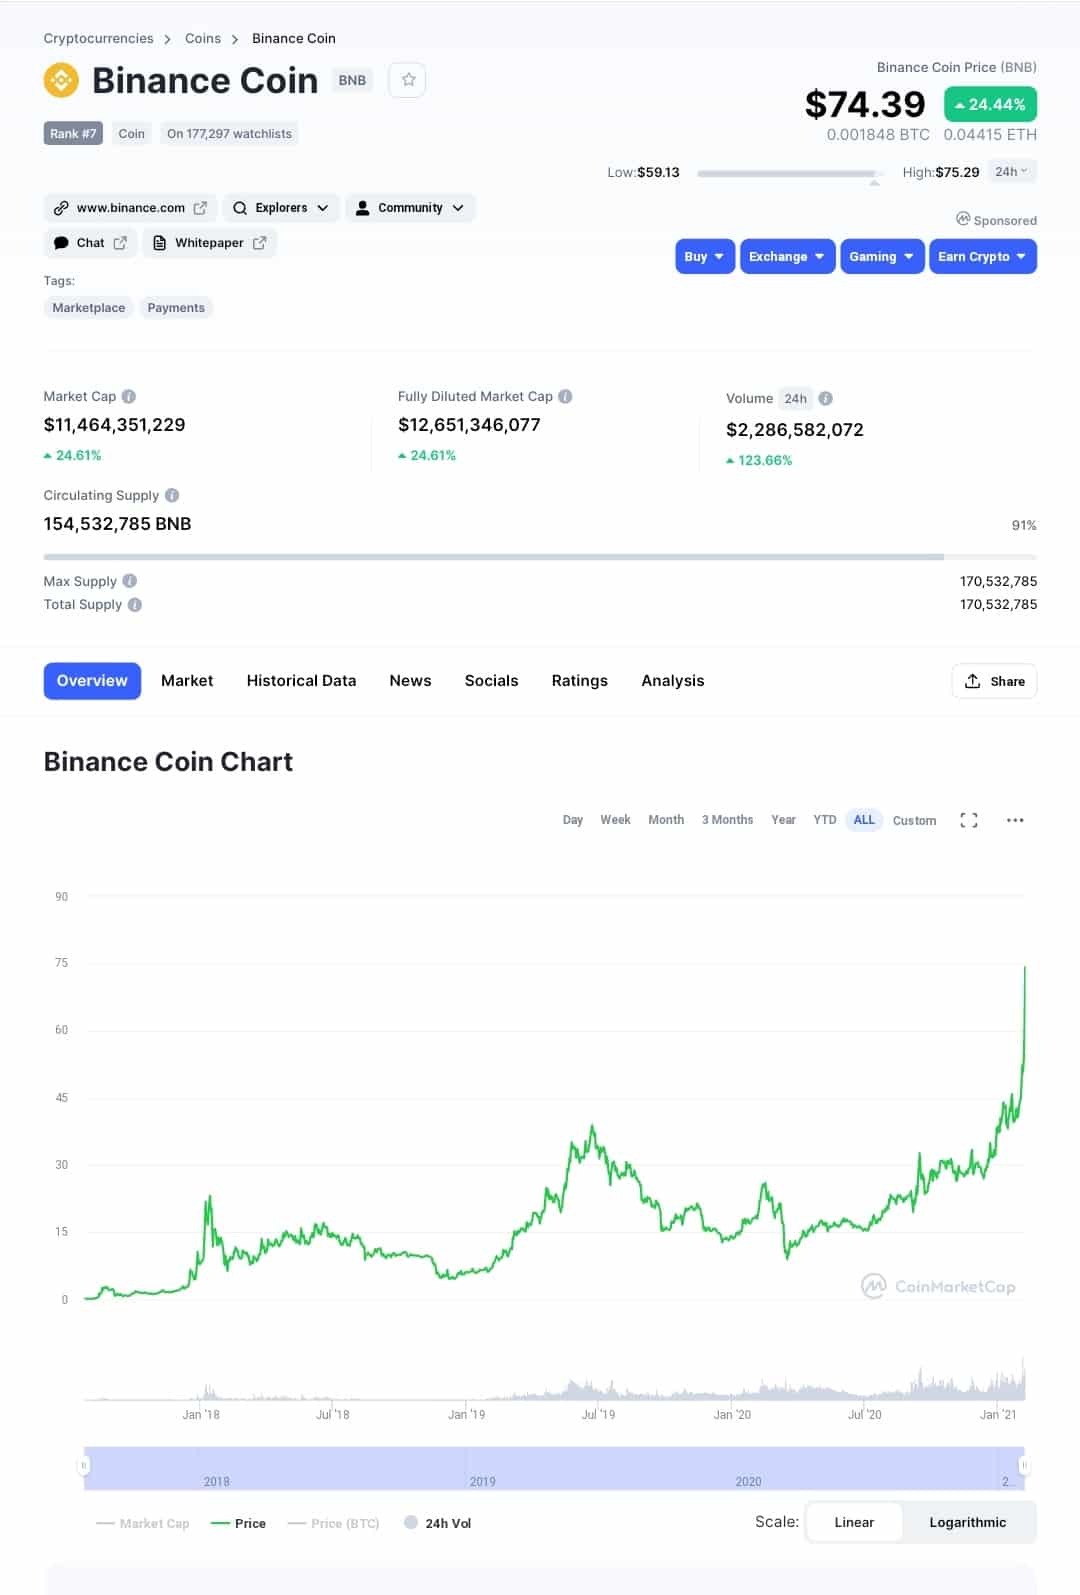The image size is (1080, 1595).
Task: Click Fully Diluted Market Cap info icon
Action: click(x=565, y=396)
